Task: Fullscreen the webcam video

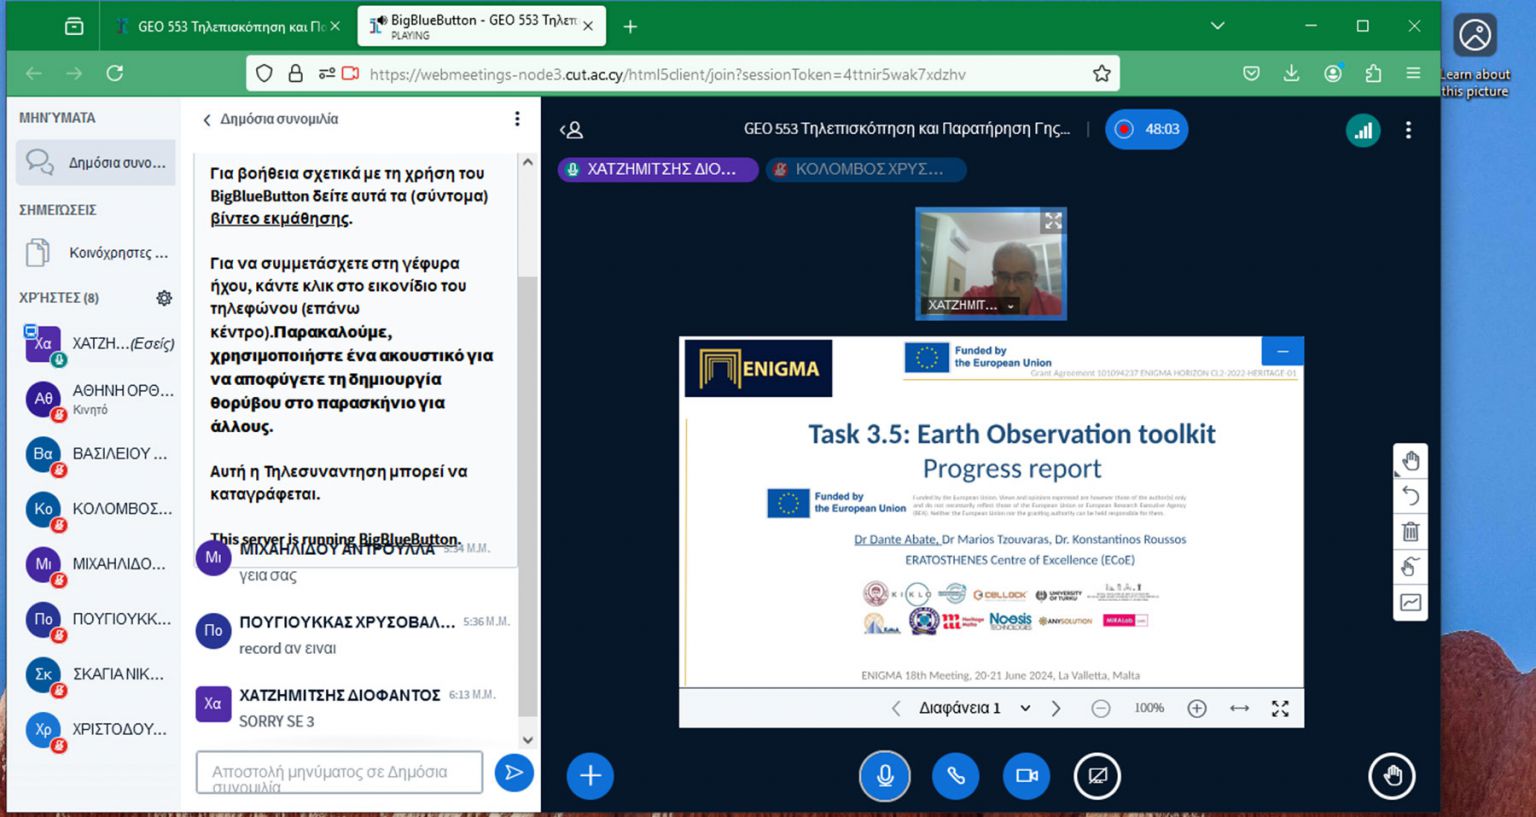Action: 1052,222
